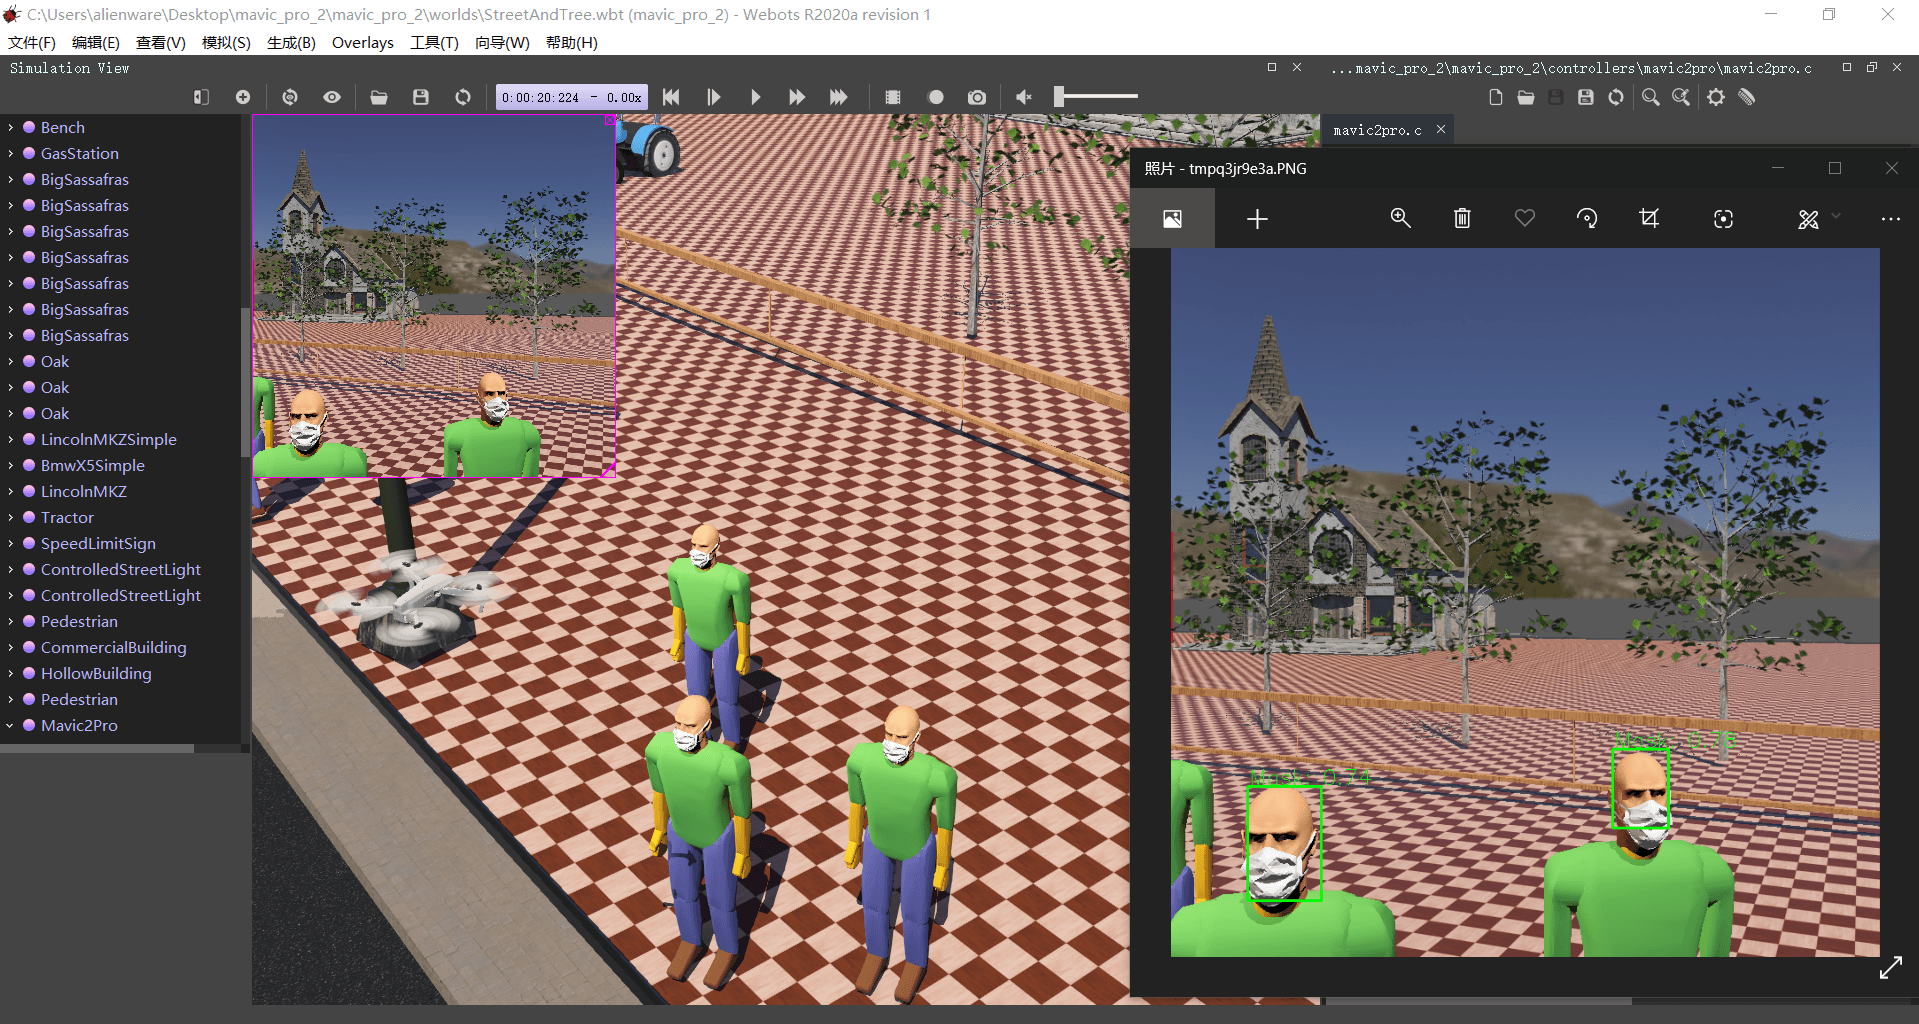The width and height of the screenshot is (1919, 1024).
Task: Open the 模拟(S) menu
Action: tap(226, 42)
